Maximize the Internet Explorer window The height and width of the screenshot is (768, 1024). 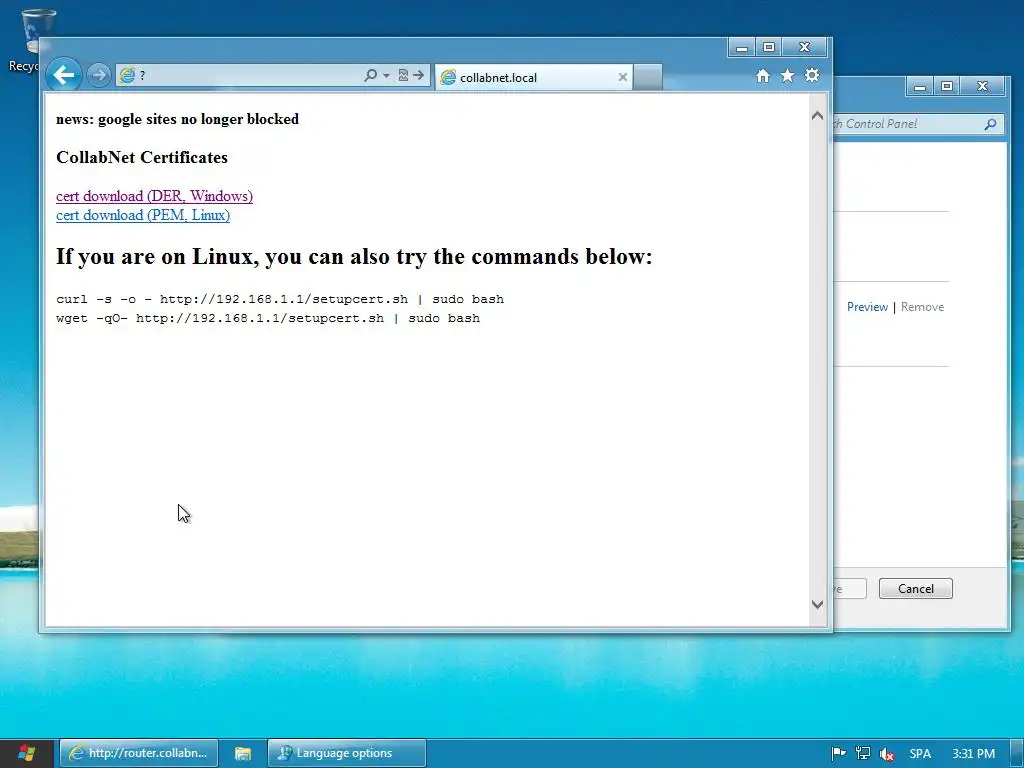(769, 47)
